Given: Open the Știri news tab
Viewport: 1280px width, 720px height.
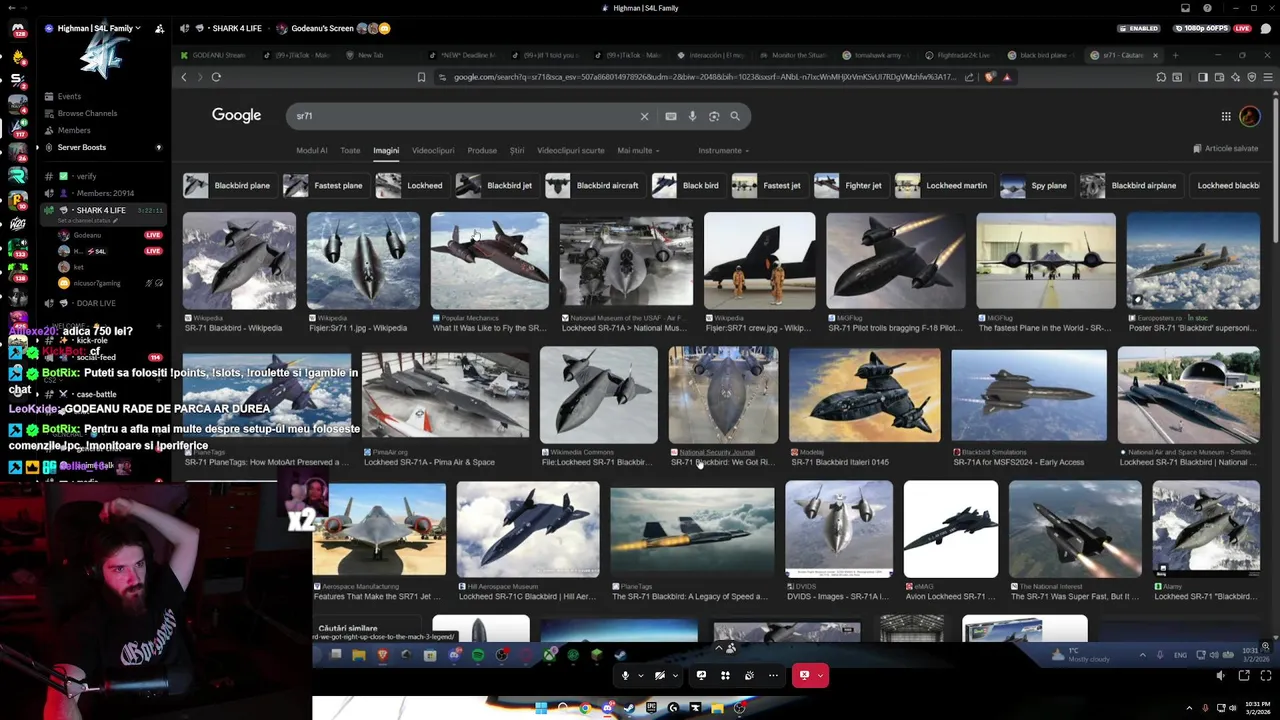Looking at the screenshot, I should [x=517, y=150].
